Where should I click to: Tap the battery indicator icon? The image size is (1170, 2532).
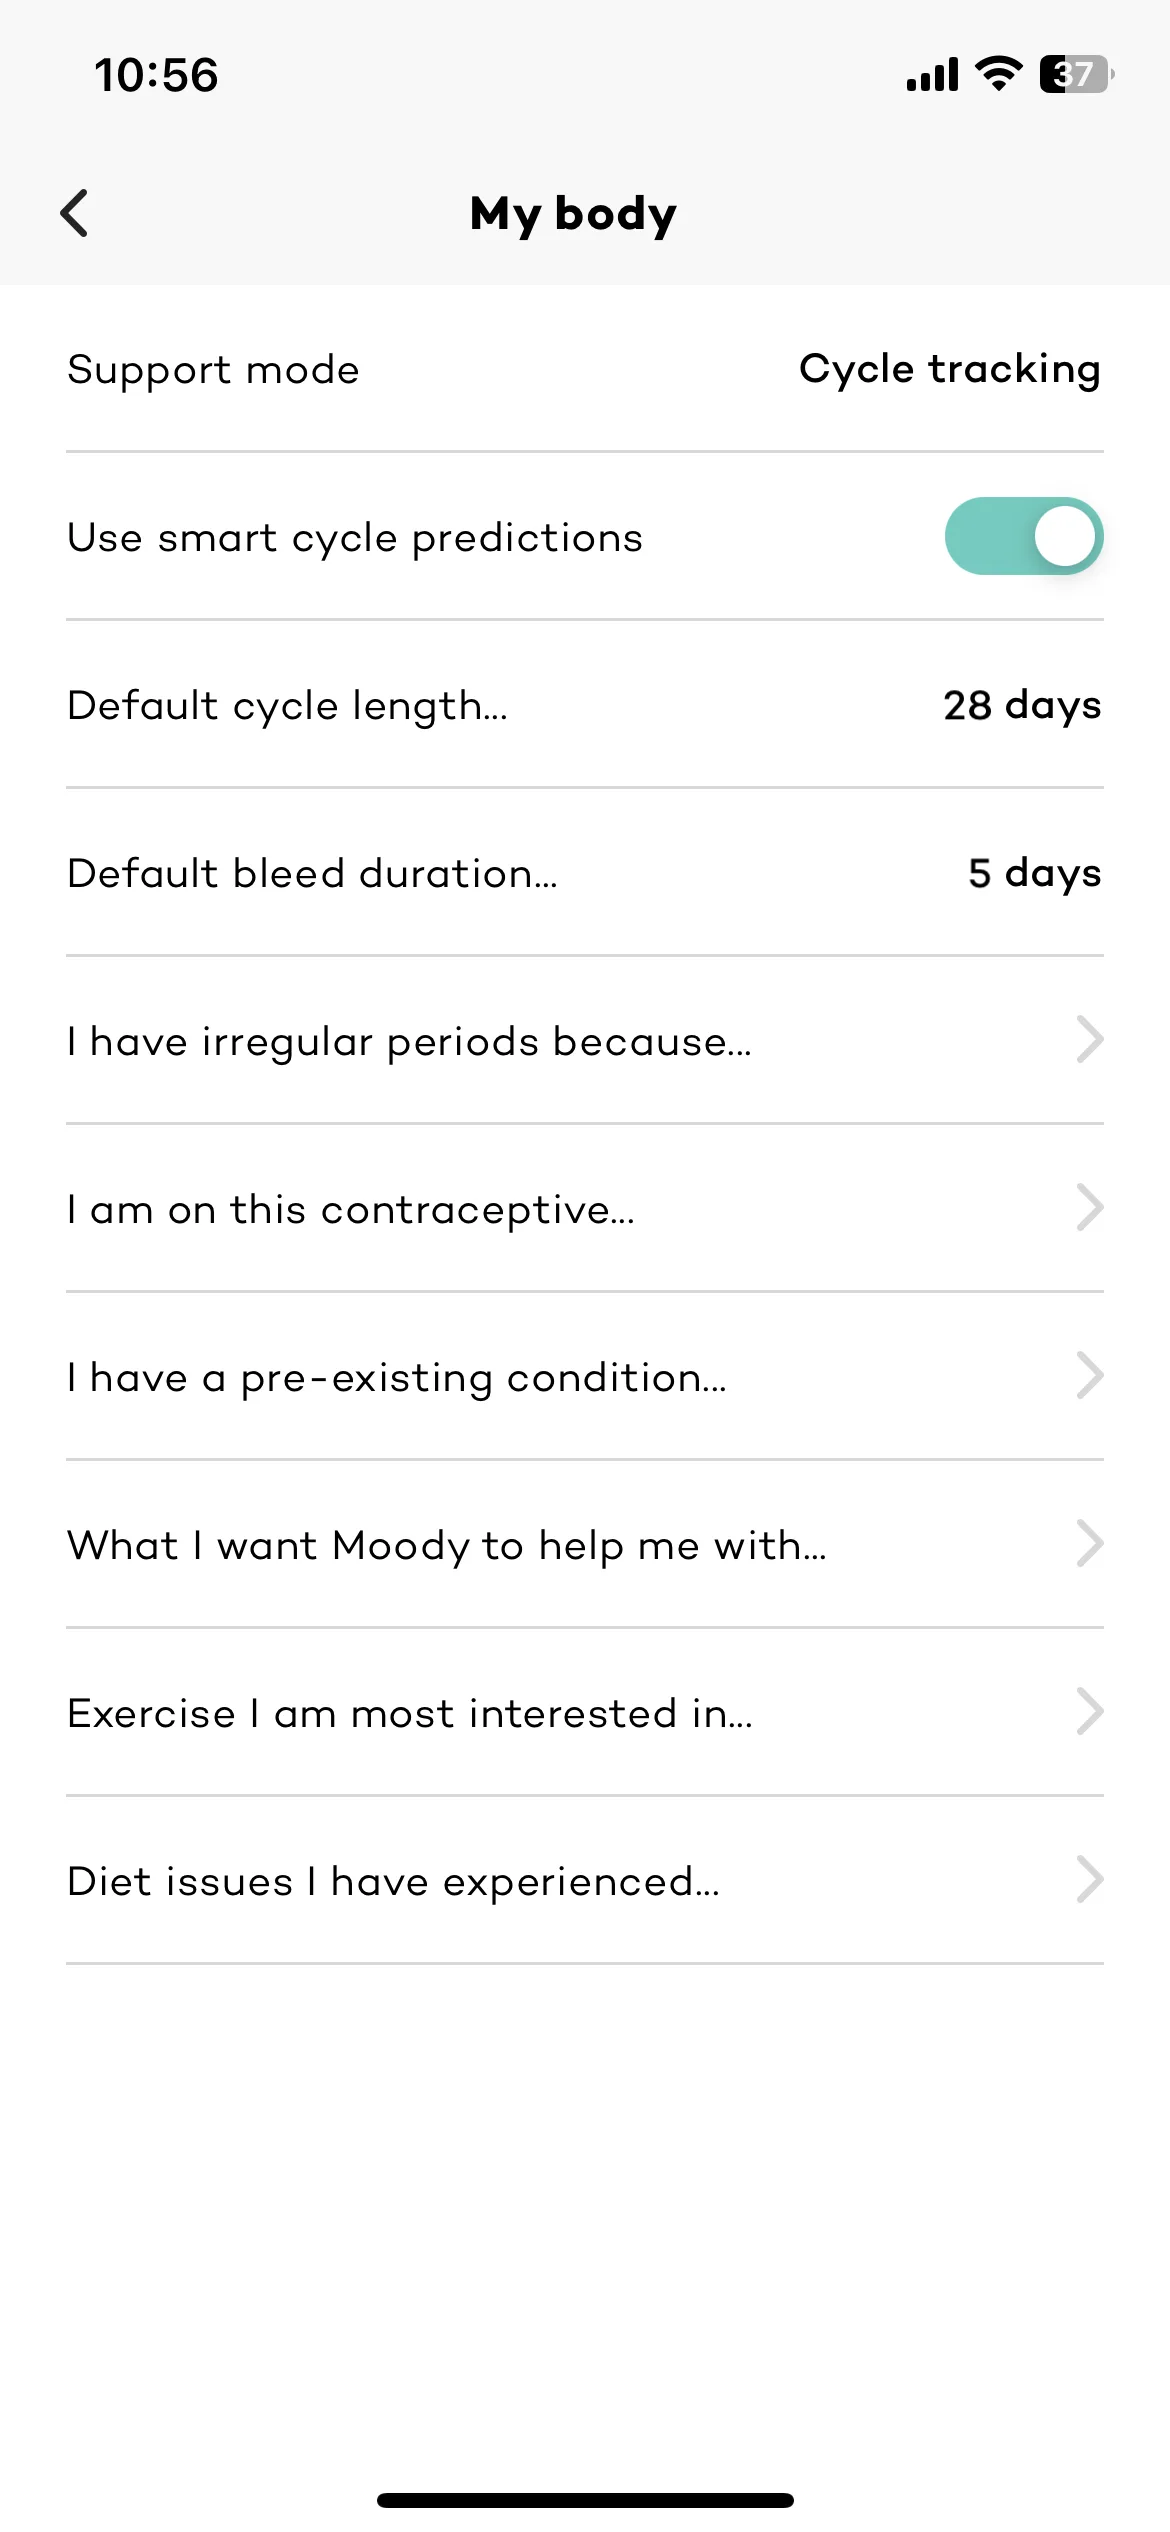[1076, 74]
